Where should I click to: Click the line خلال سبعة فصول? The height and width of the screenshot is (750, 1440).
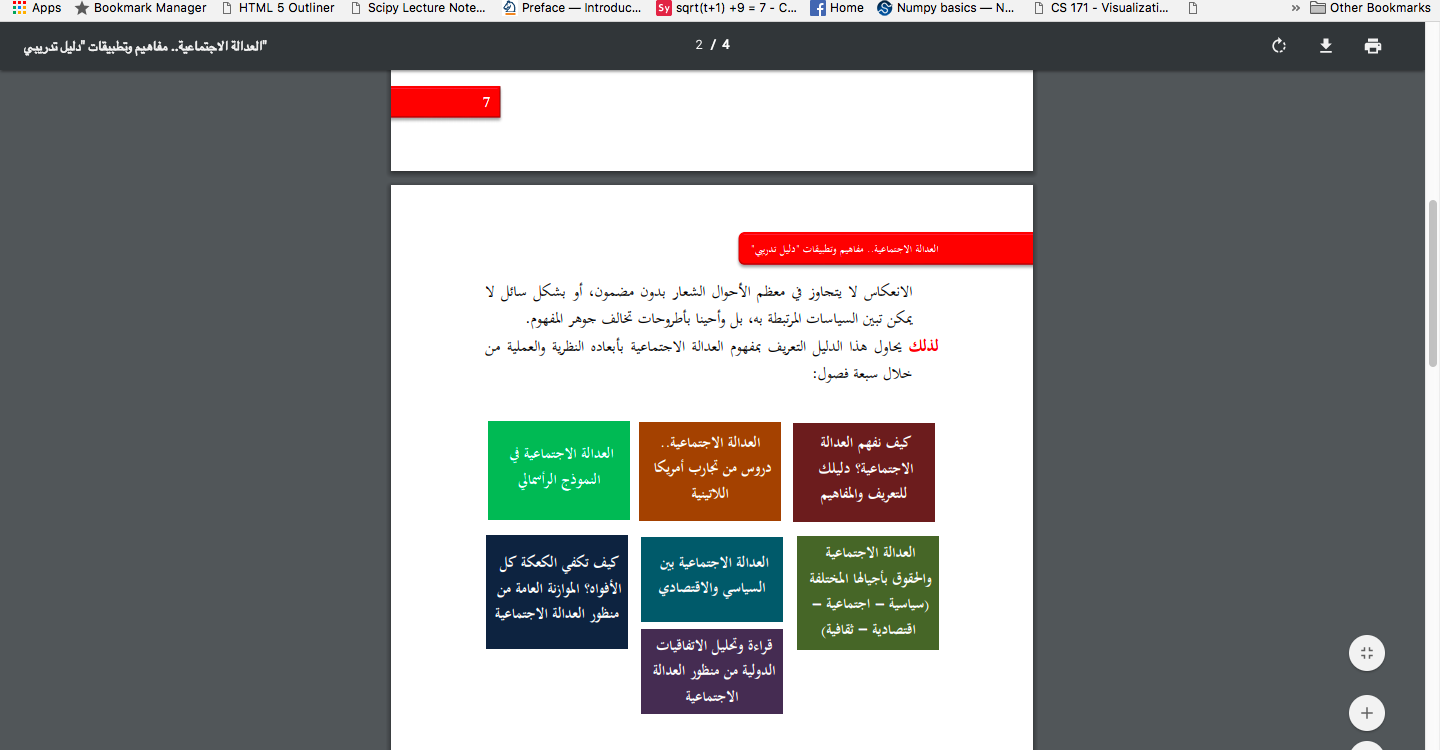(x=861, y=374)
